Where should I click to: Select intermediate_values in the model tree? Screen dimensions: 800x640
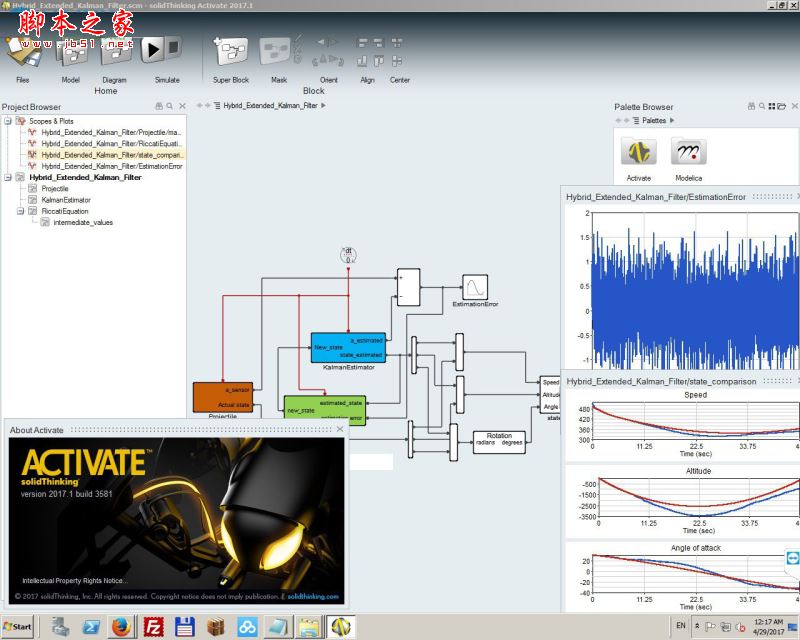pos(83,222)
